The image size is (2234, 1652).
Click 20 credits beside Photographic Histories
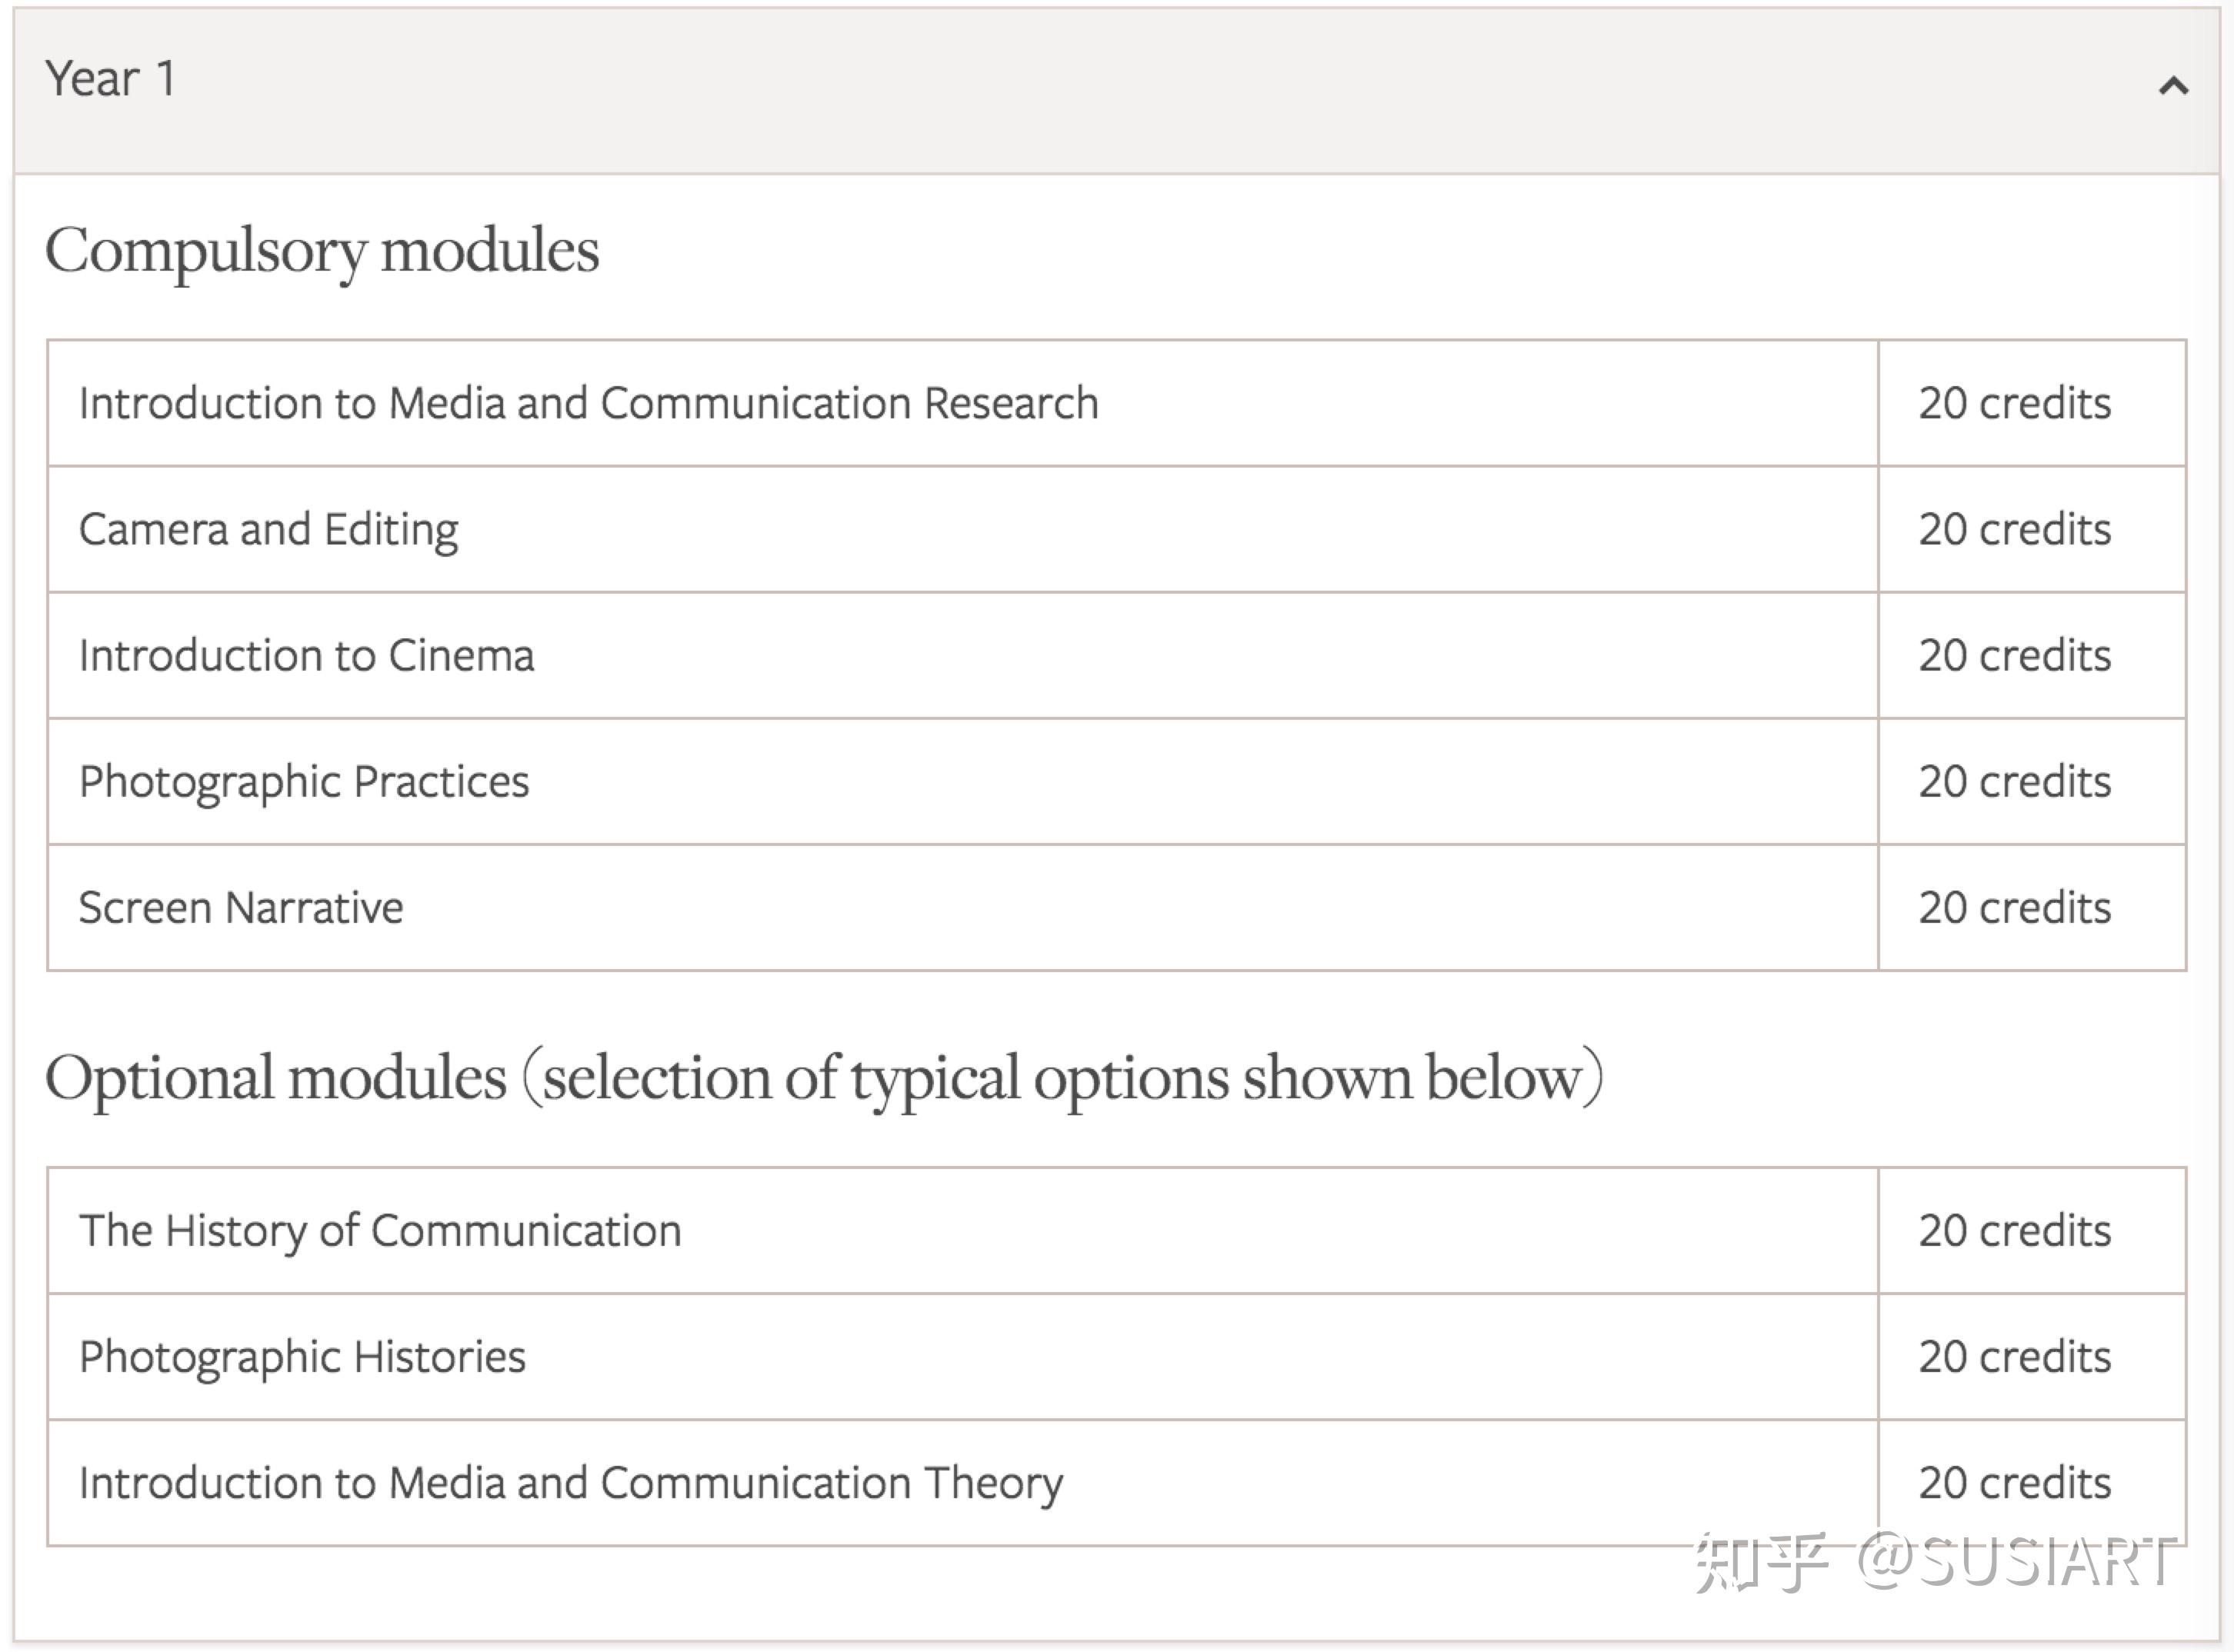(x=2014, y=1357)
